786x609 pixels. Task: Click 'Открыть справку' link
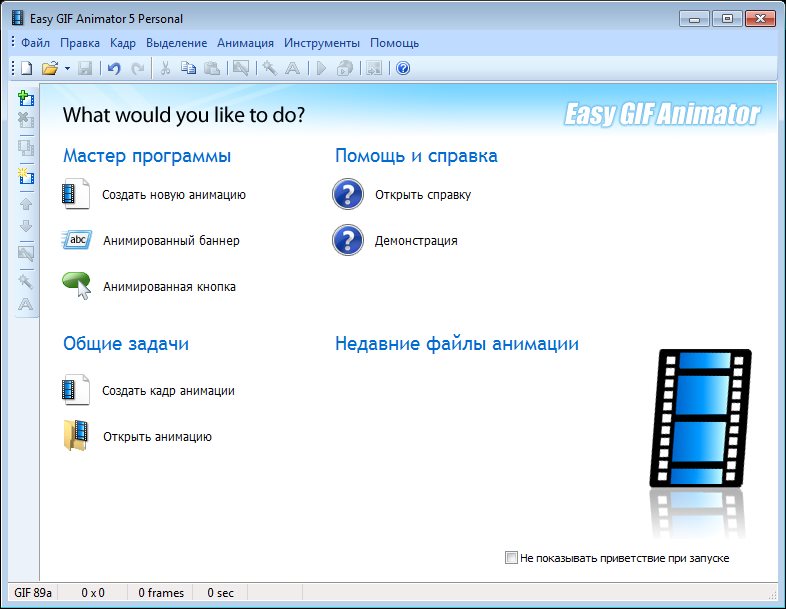[x=422, y=195]
